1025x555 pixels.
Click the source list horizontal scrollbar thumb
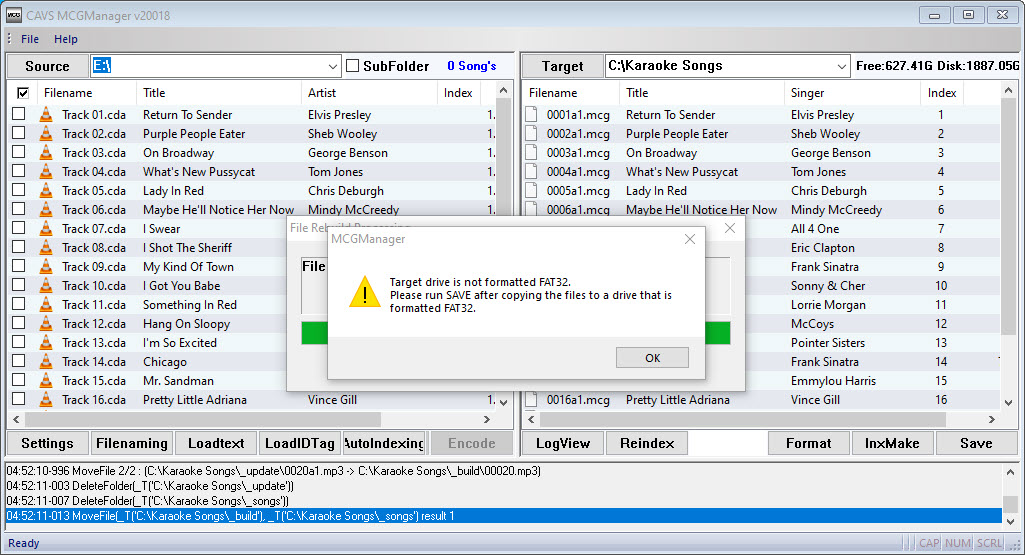203,419
